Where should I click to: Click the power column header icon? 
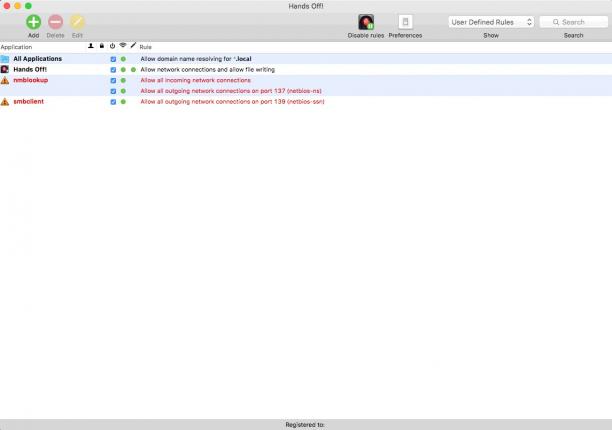pos(112,46)
